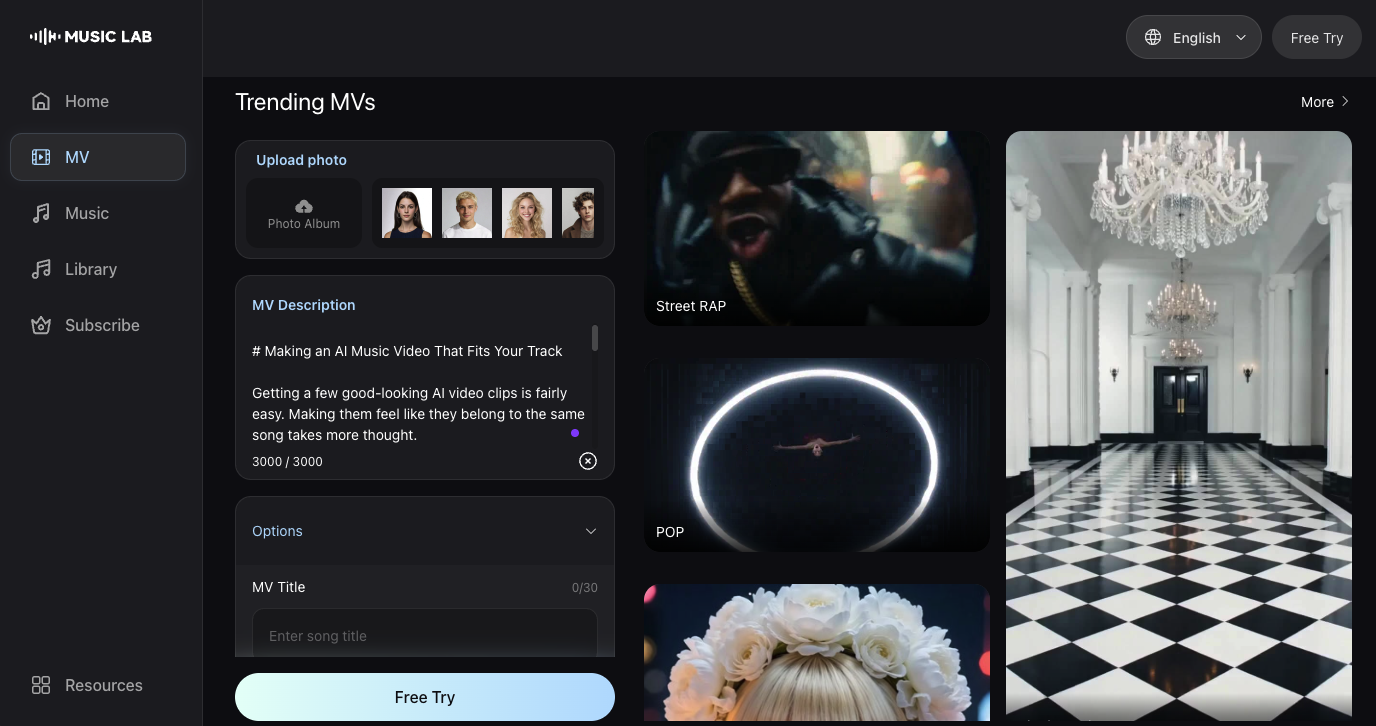Viewport: 1376px width, 726px height.
Task: Go to the Home page
Action: (x=98, y=101)
